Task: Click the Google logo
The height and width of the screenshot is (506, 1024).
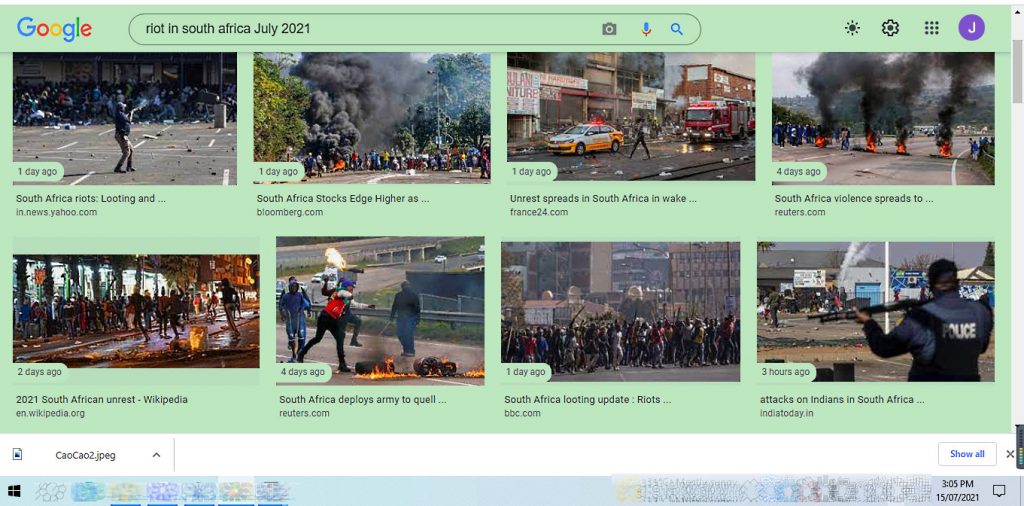Action: pos(54,29)
